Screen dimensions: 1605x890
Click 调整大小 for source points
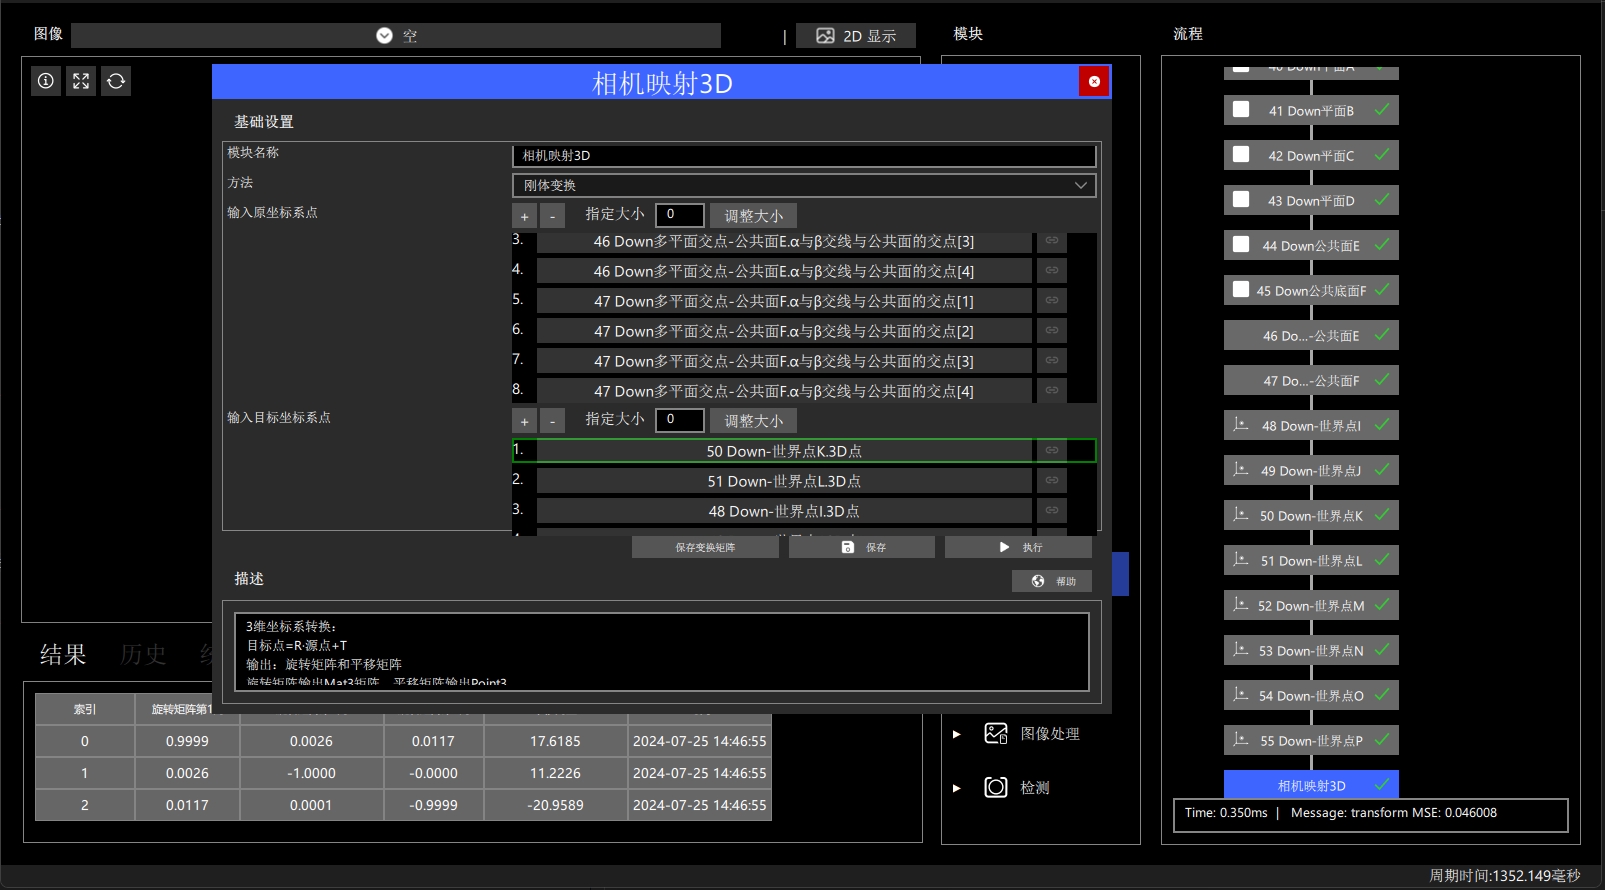[754, 216]
